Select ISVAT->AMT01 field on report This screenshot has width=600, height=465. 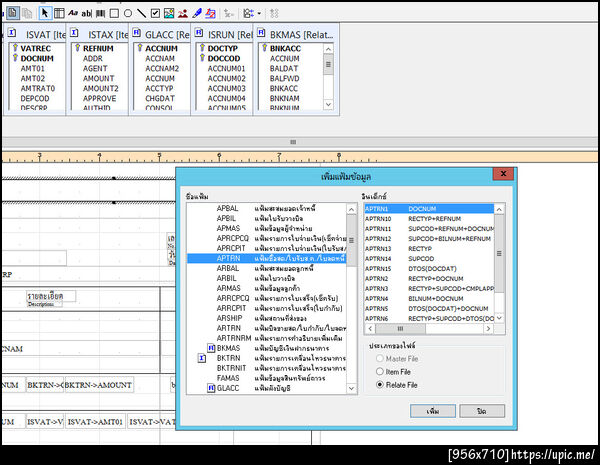click(x=95, y=422)
